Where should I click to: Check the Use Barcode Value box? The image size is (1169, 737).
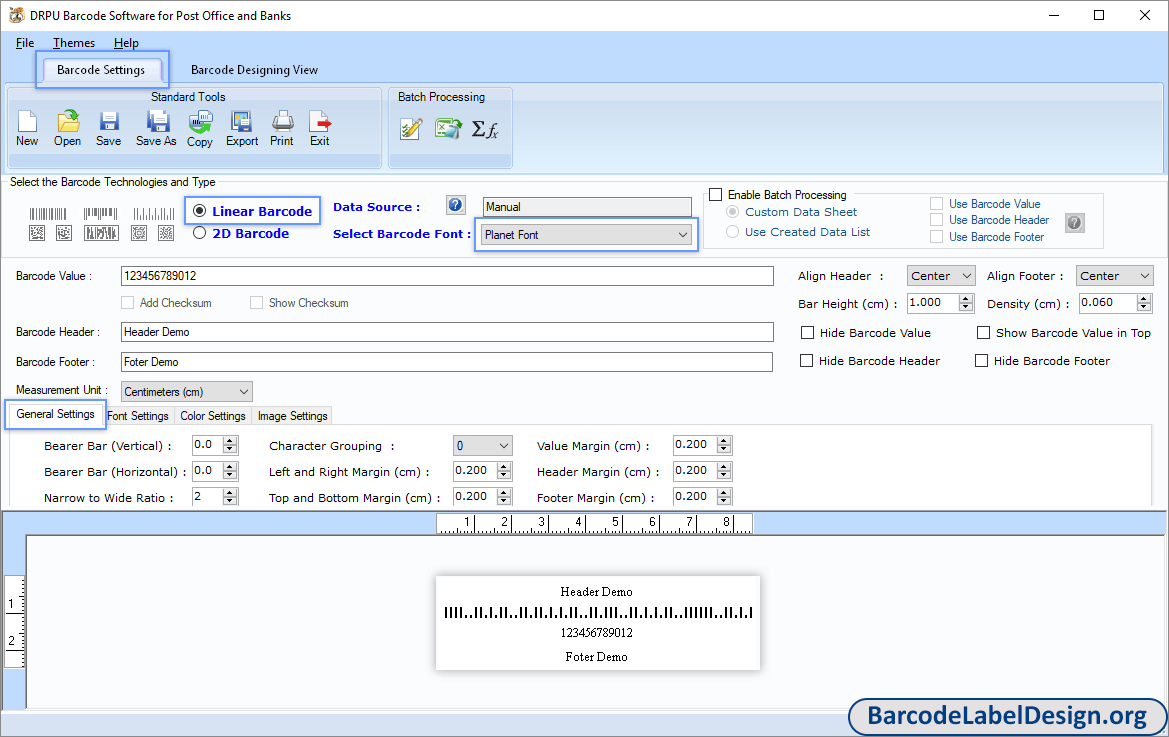pyautogui.click(x=936, y=203)
